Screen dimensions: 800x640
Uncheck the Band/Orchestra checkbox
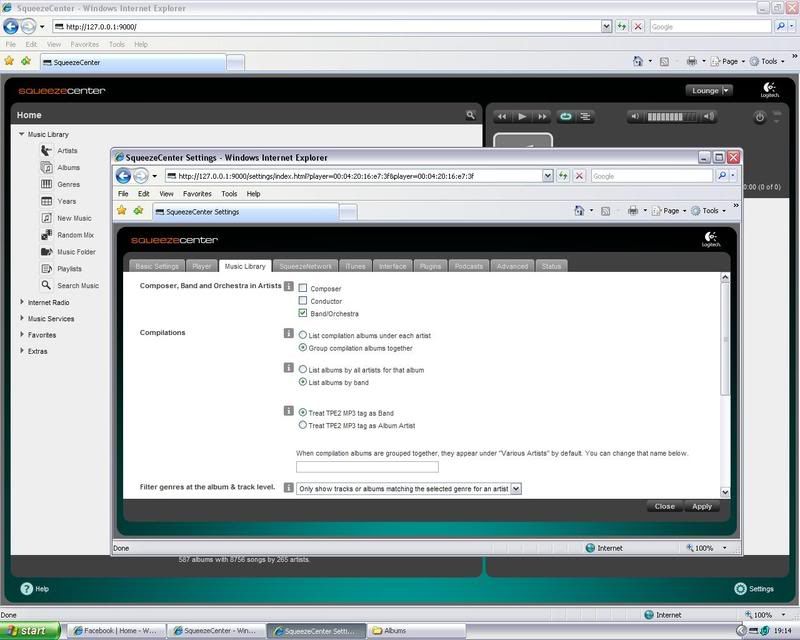click(303, 313)
